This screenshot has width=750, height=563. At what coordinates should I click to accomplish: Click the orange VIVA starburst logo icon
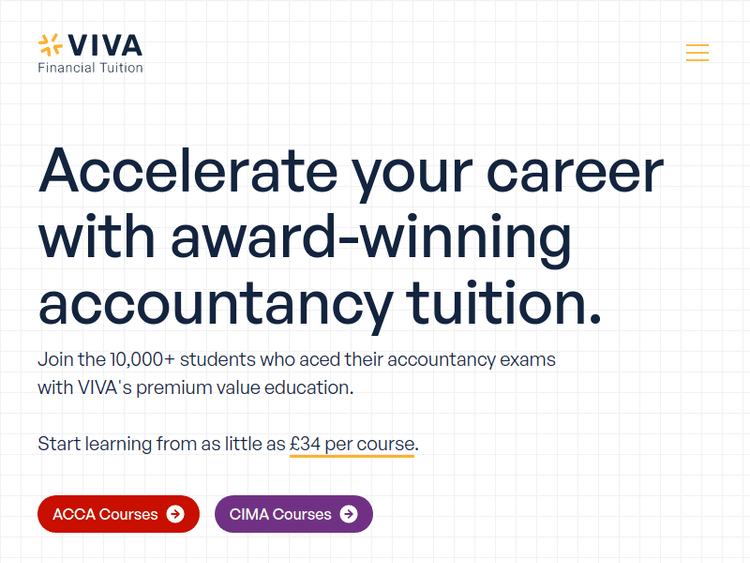tap(49, 45)
